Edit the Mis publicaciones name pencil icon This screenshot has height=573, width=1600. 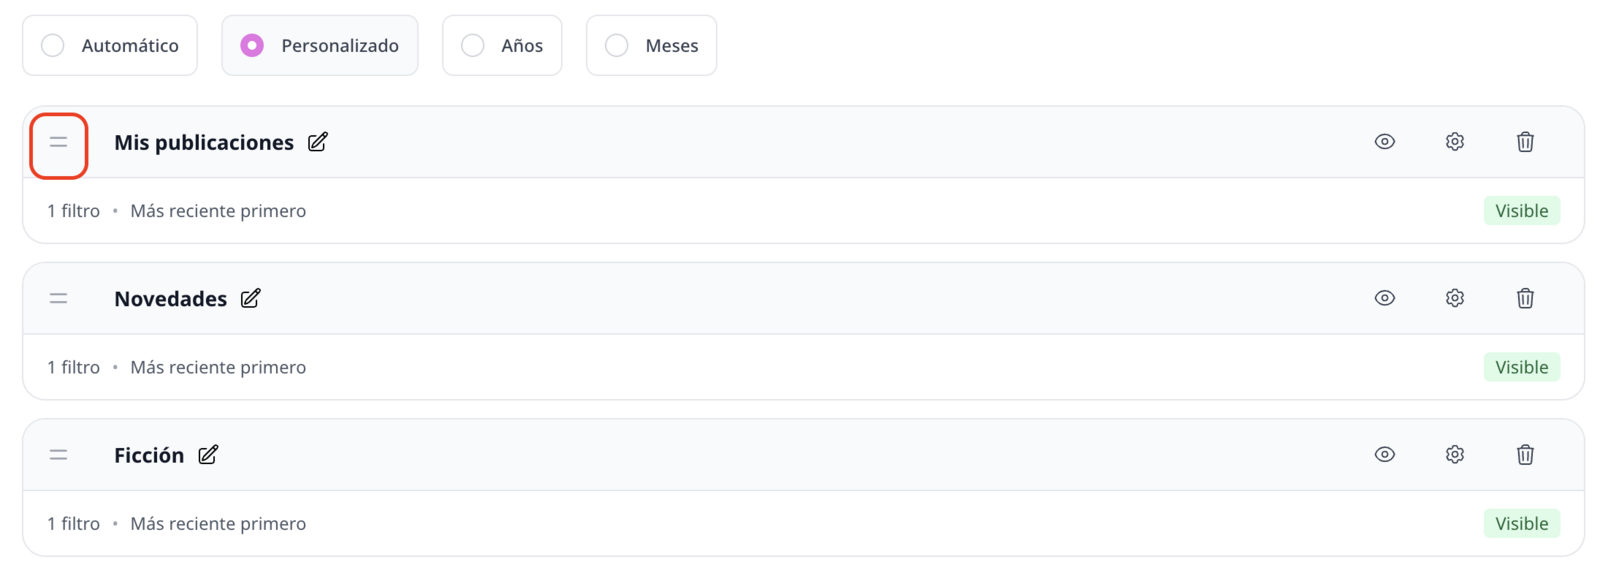(x=318, y=142)
